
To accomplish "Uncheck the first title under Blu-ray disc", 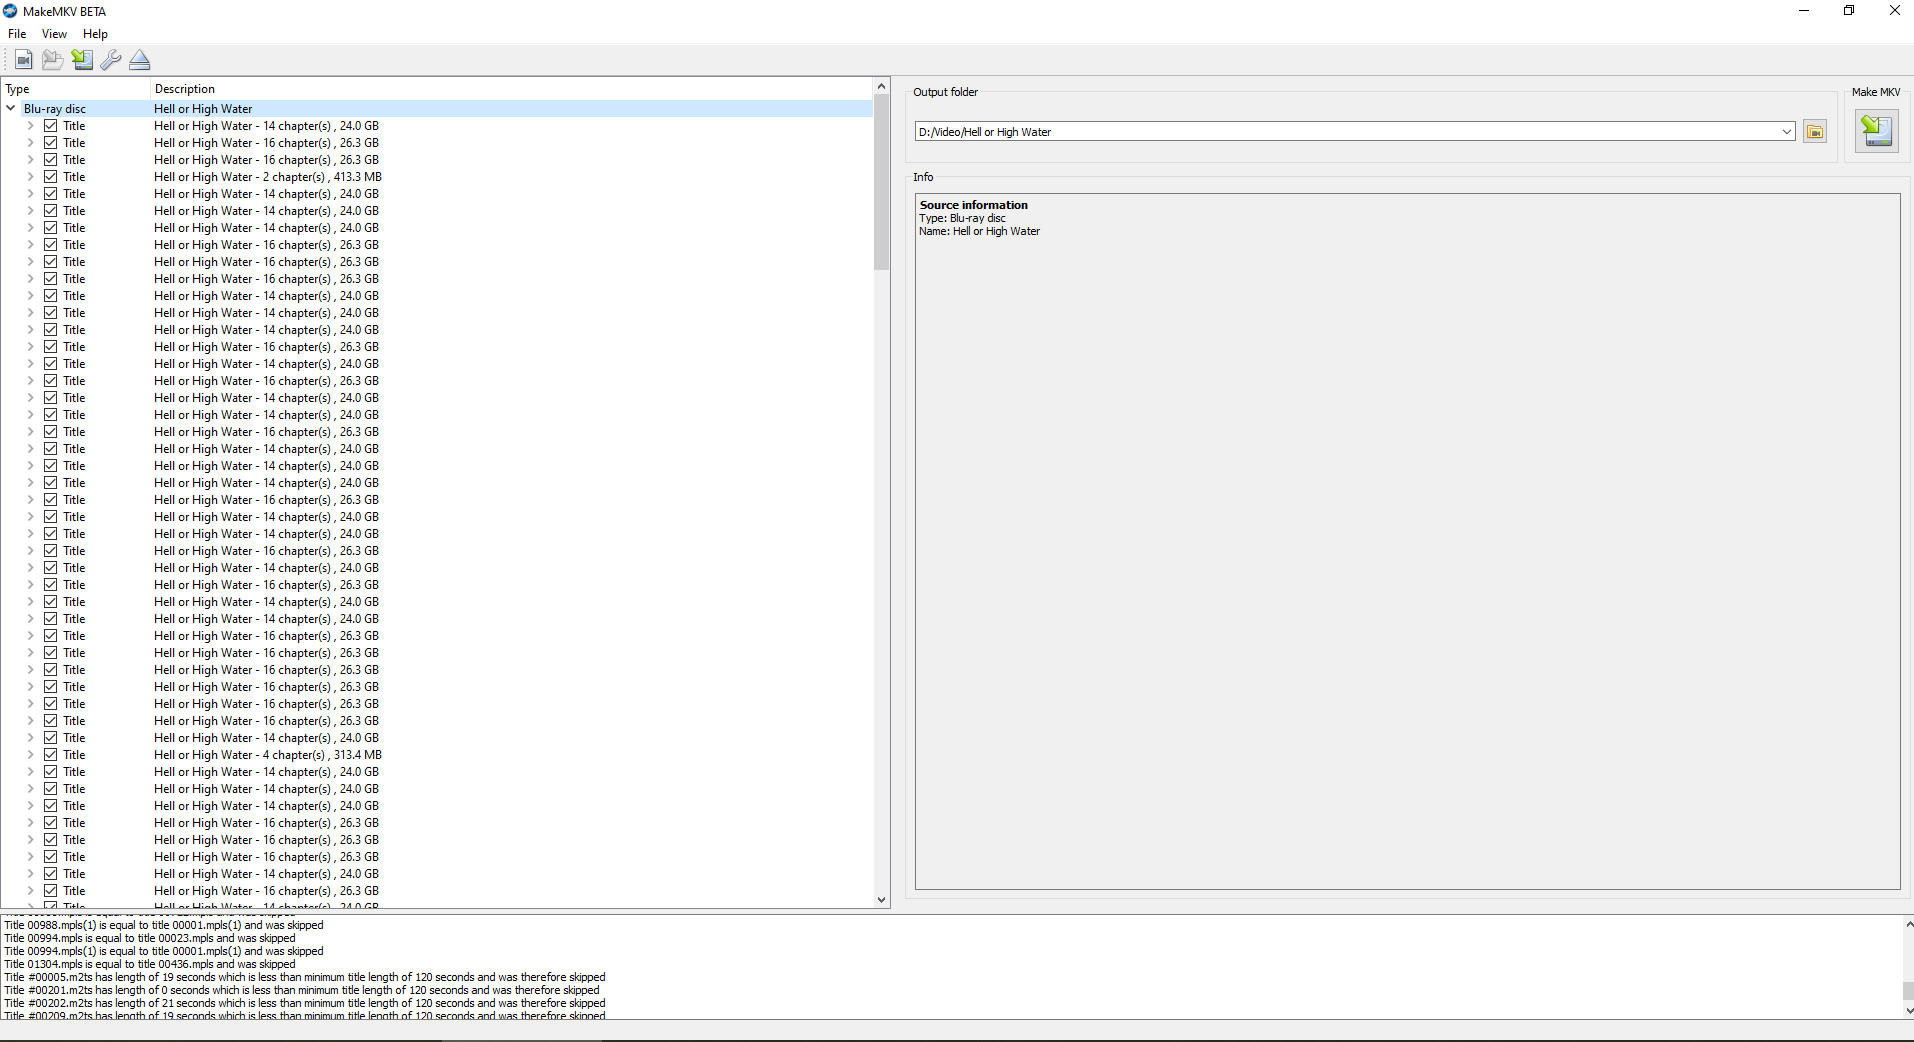I will click(51, 126).
